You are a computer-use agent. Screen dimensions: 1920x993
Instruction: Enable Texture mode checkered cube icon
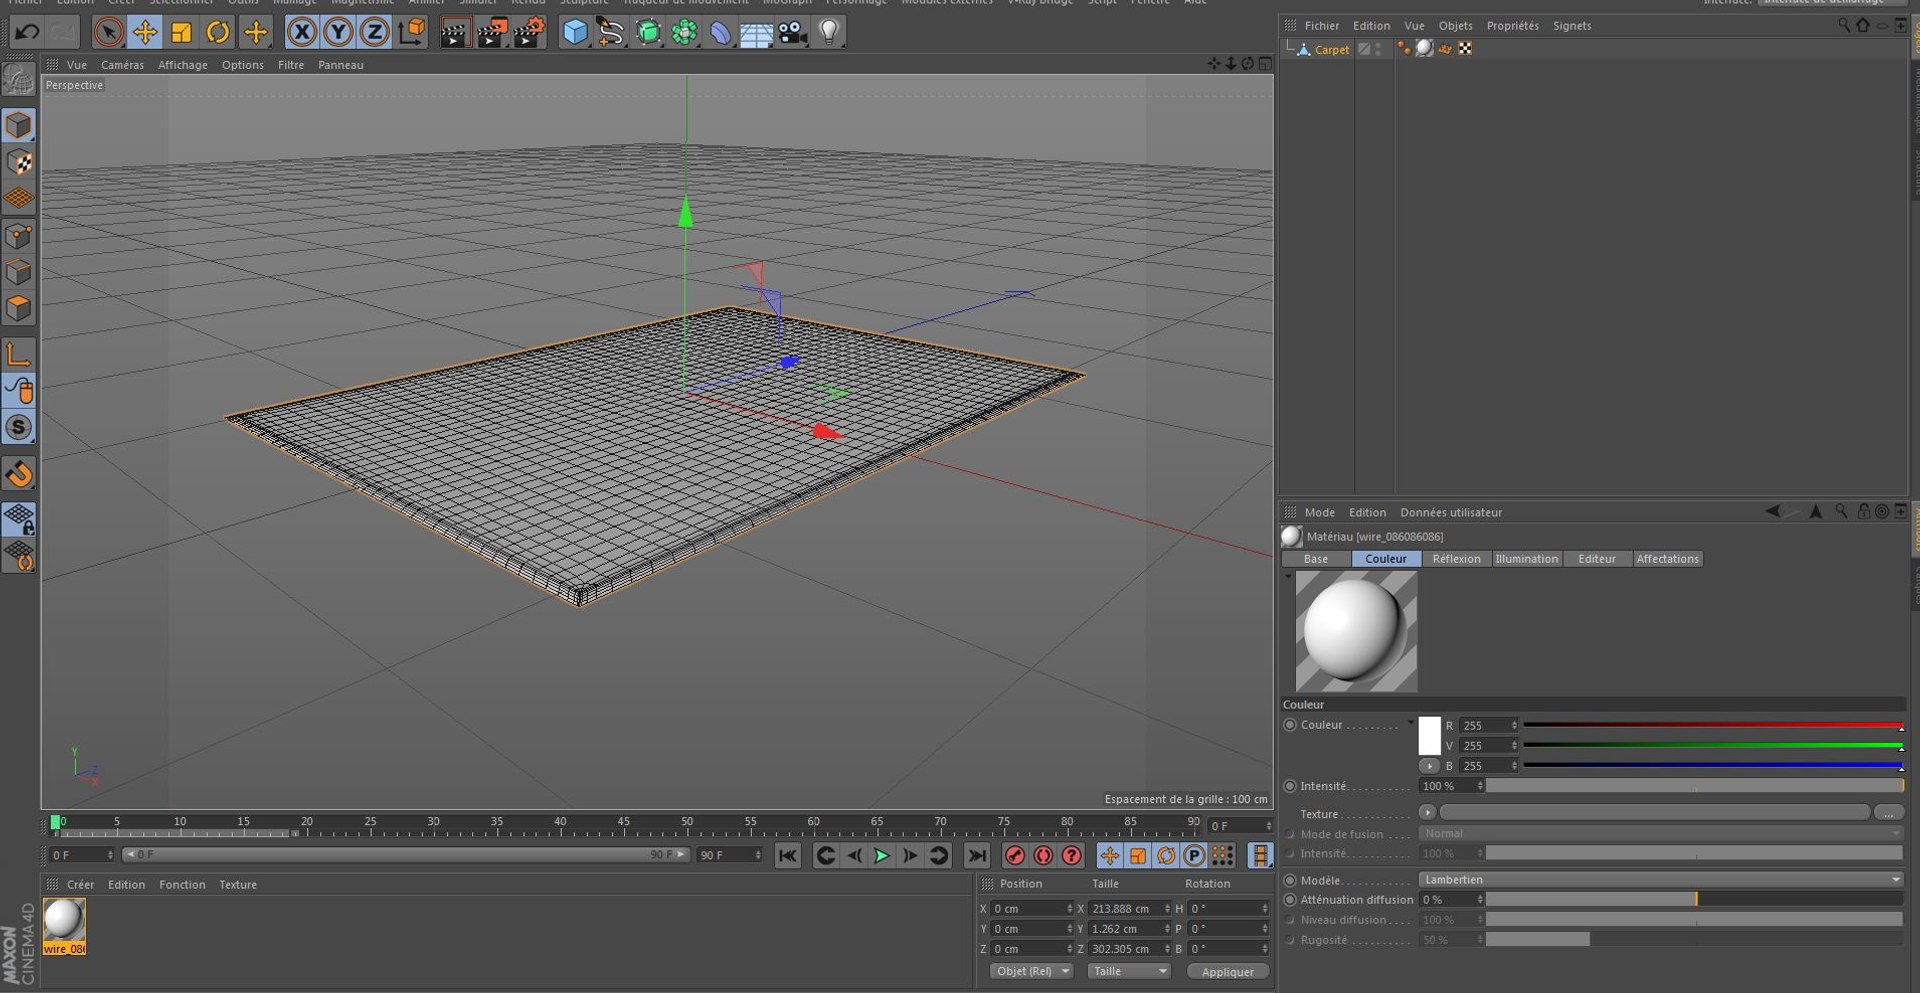click(19, 162)
